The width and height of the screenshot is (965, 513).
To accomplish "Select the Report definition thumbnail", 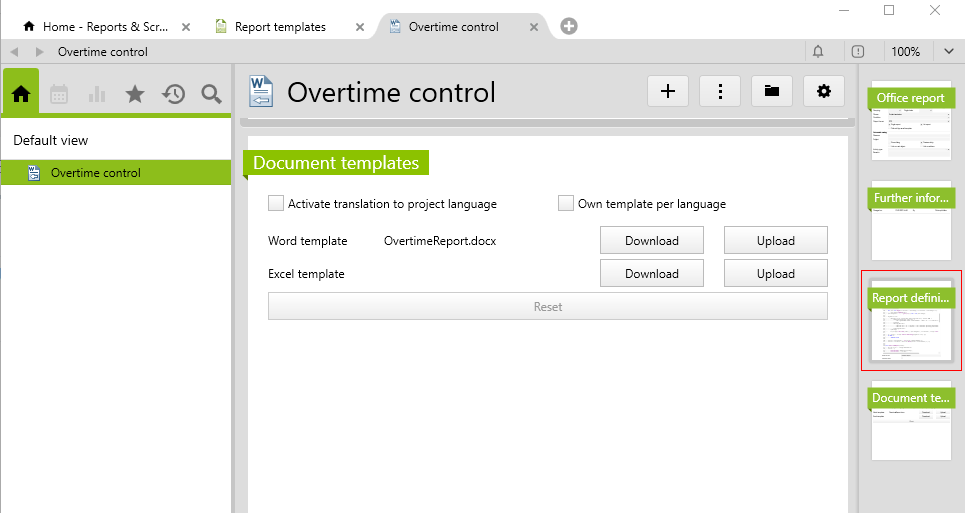I will point(910,321).
